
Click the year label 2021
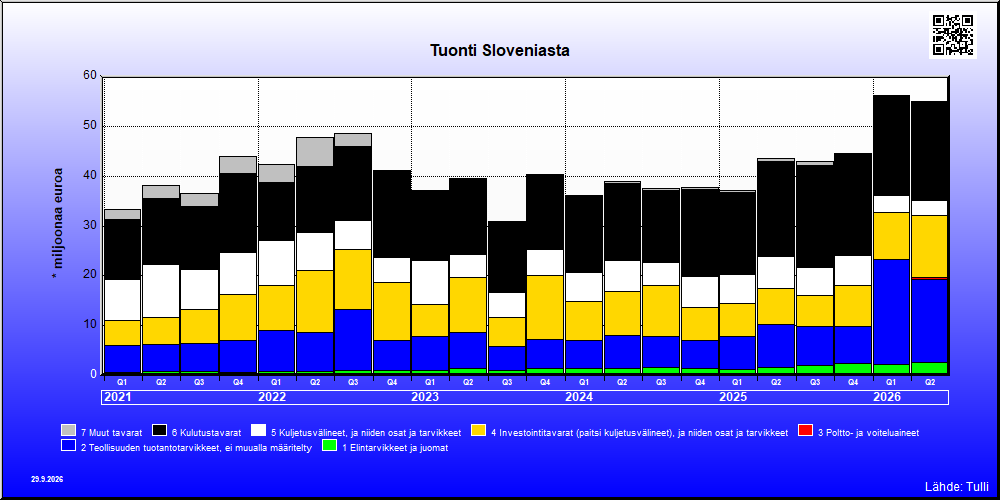coord(117,397)
